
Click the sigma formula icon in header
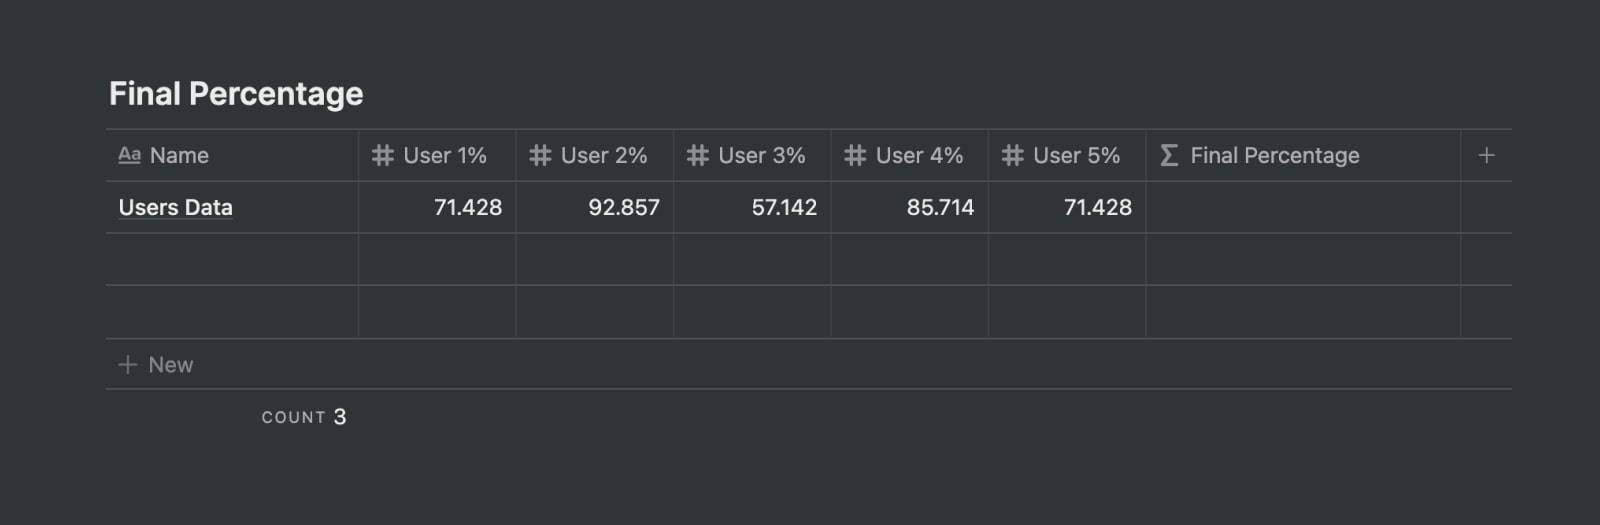[1168, 155]
